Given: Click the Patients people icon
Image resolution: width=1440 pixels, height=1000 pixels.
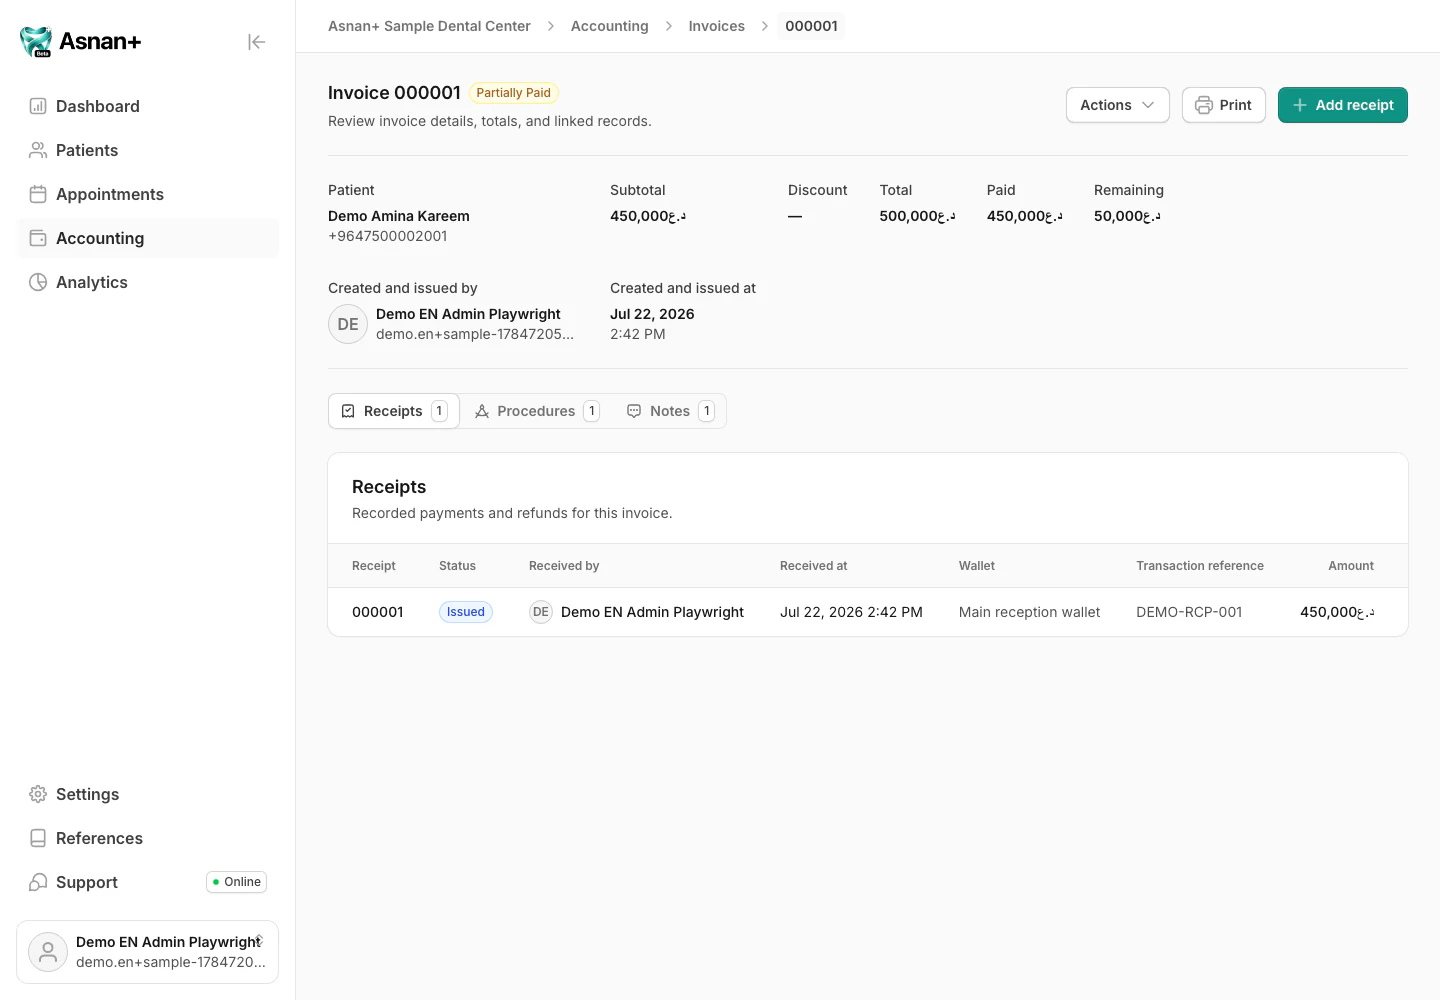Looking at the screenshot, I should [x=38, y=150].
